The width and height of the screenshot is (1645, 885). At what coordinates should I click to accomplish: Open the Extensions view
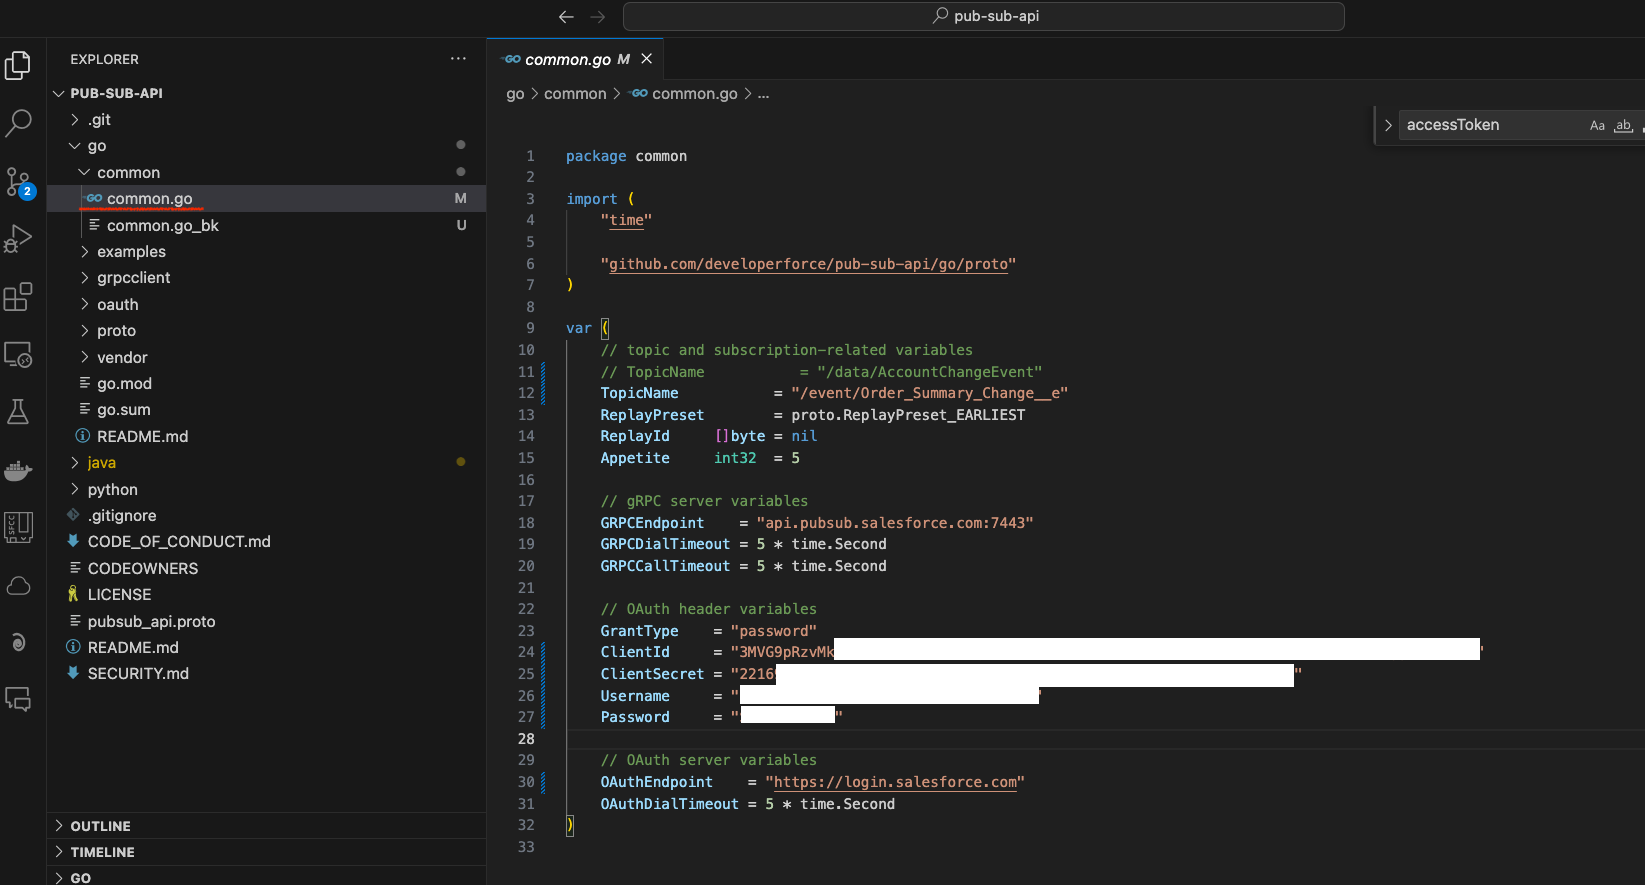[x=19, y=297]
